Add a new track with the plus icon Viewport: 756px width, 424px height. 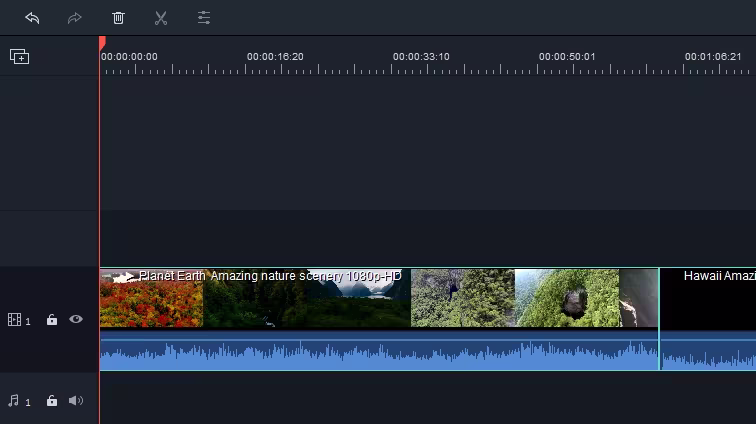point(20,57)
